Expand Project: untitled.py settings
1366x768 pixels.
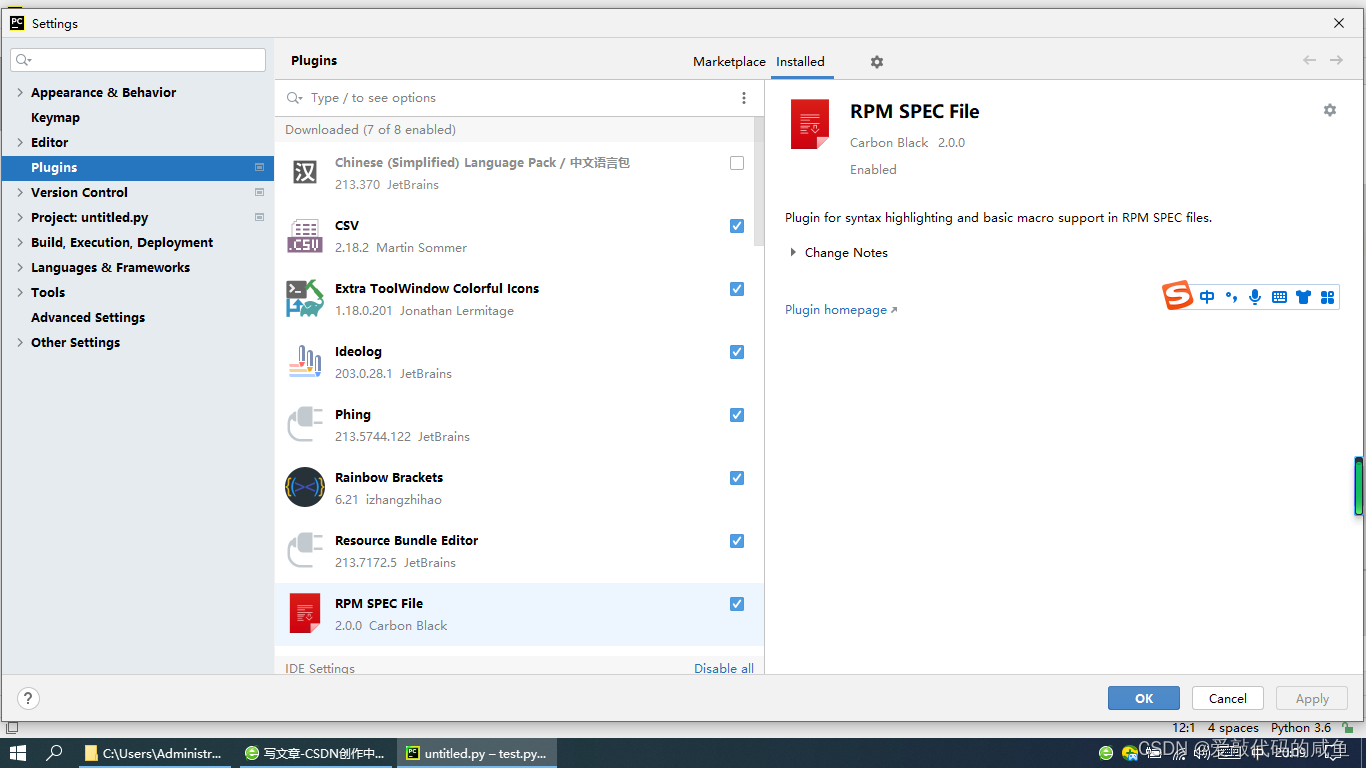click(20, 217)
